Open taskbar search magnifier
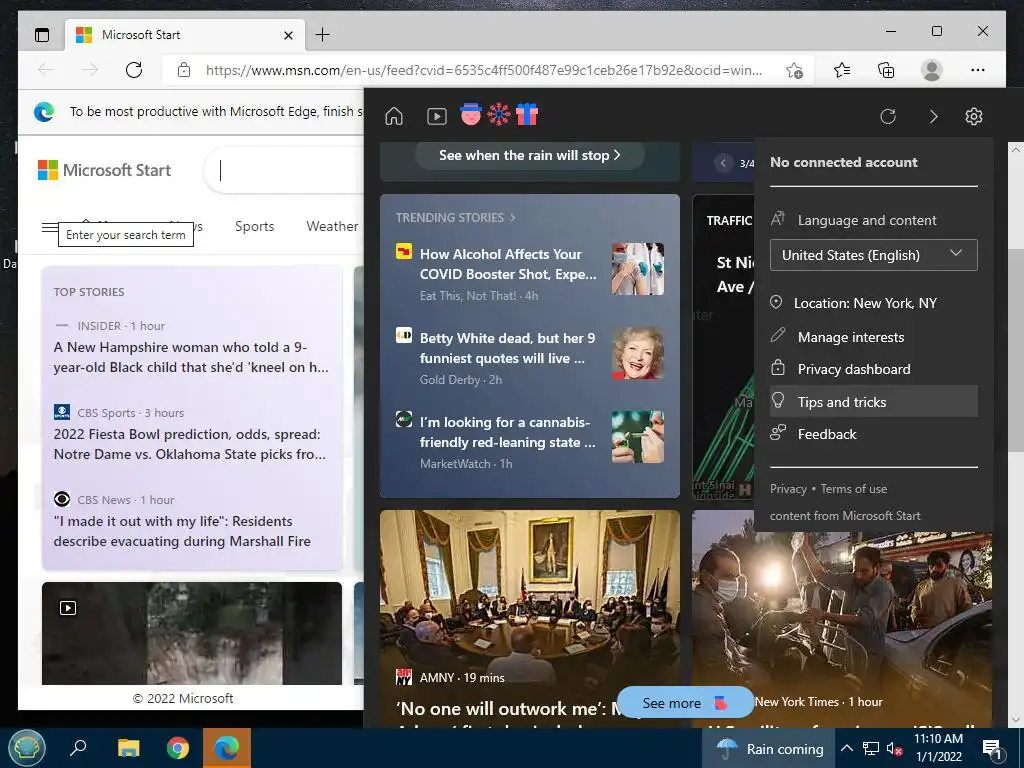The height and width of the screenshot is (768, 1024). pos(78,748)
